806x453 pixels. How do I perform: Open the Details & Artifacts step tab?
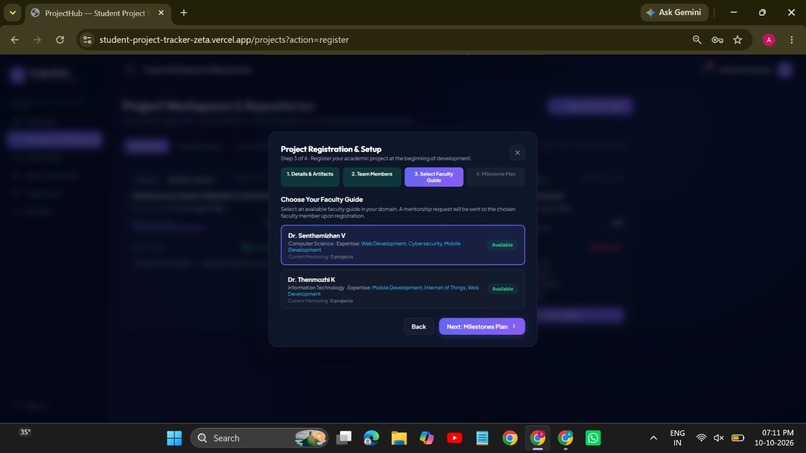point(310,177)
